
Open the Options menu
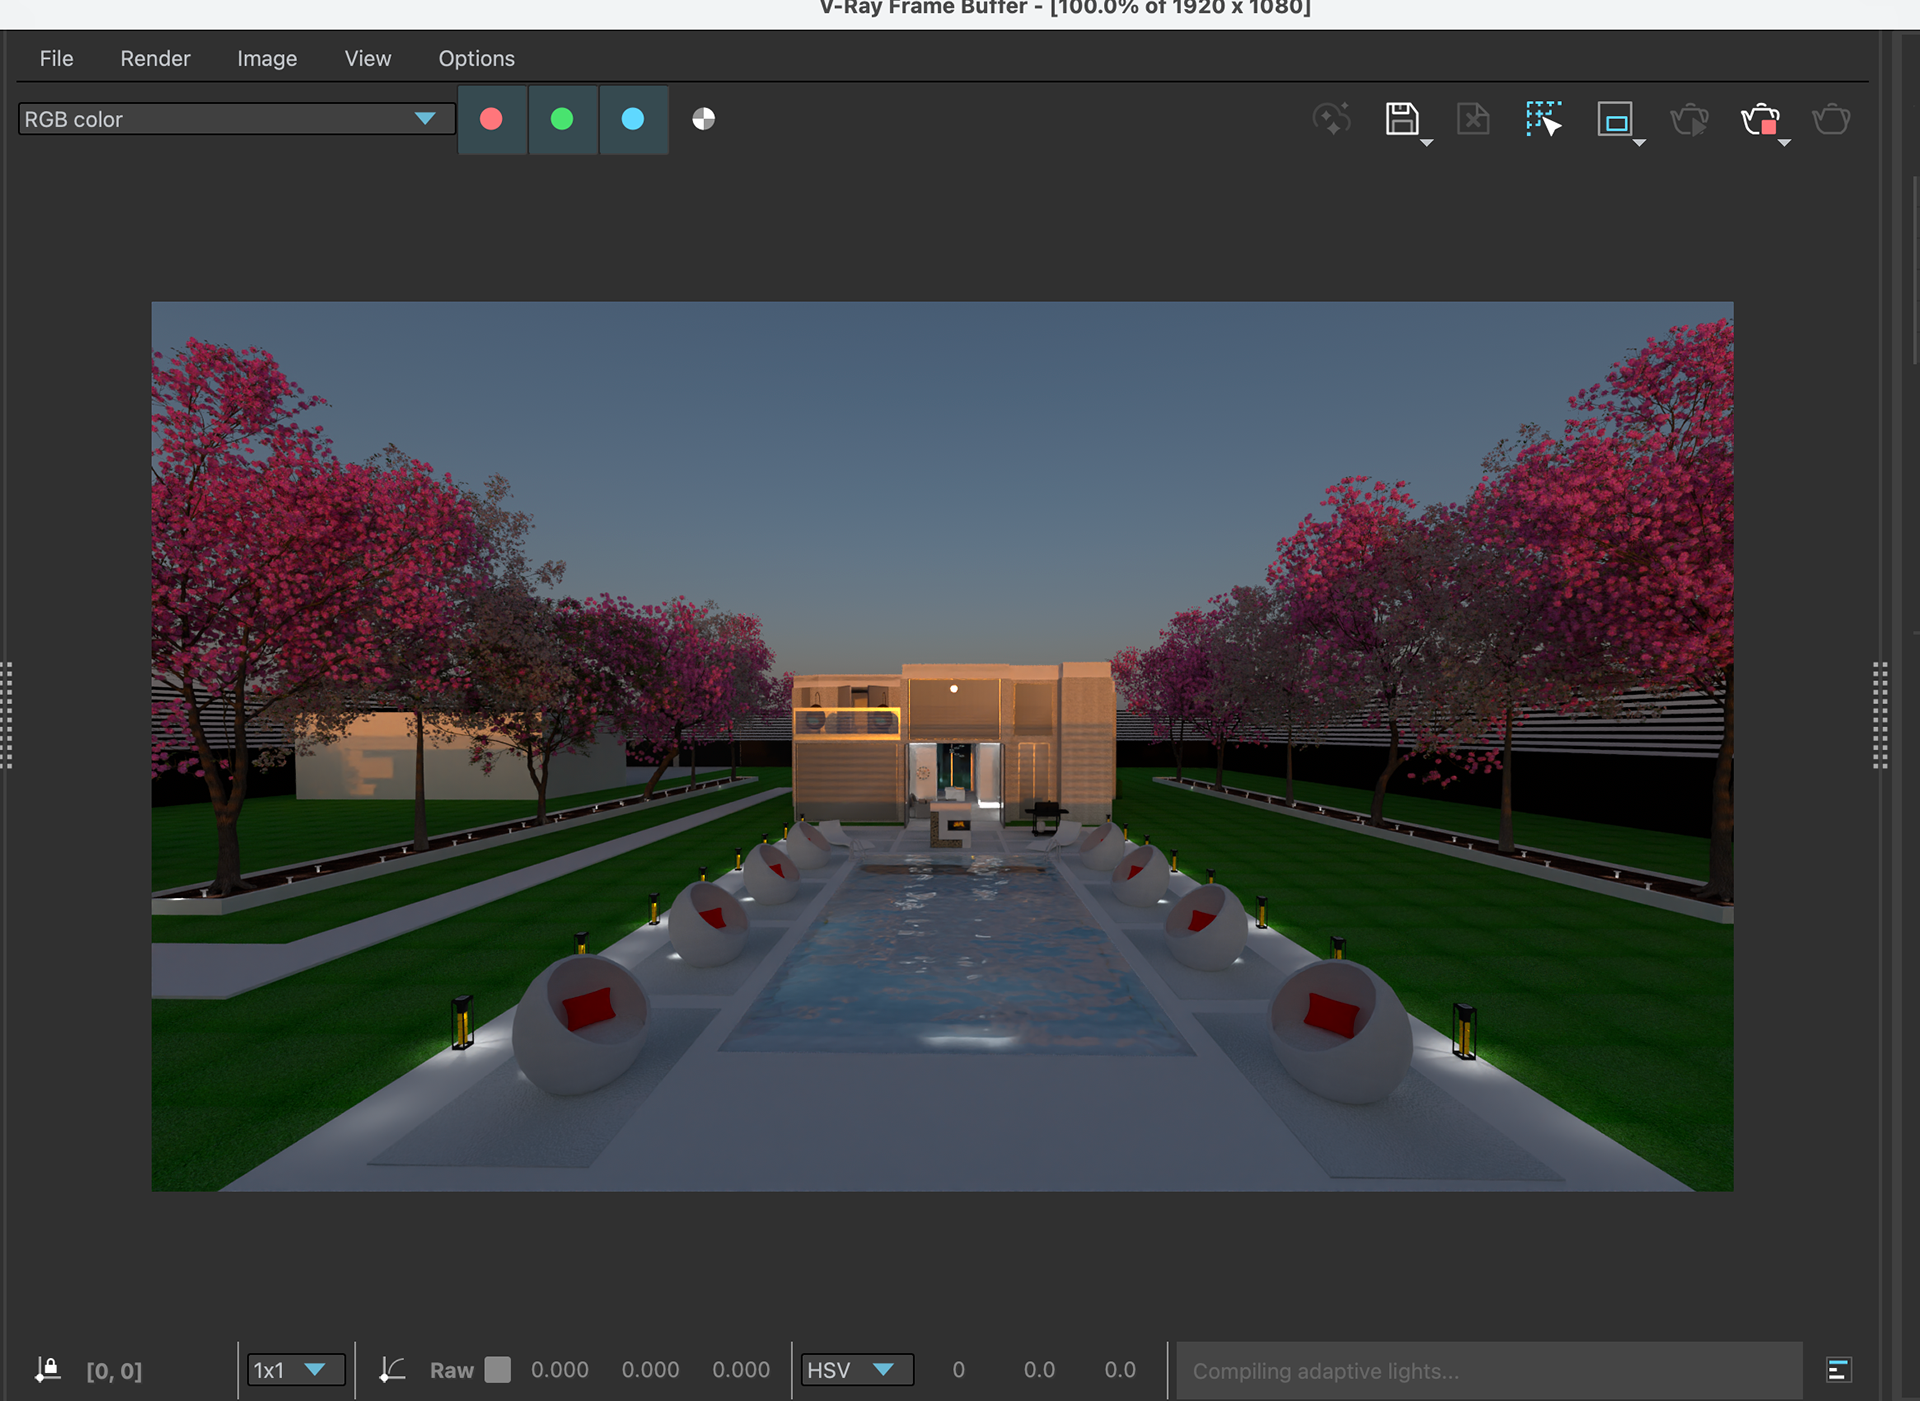(476, 58)
